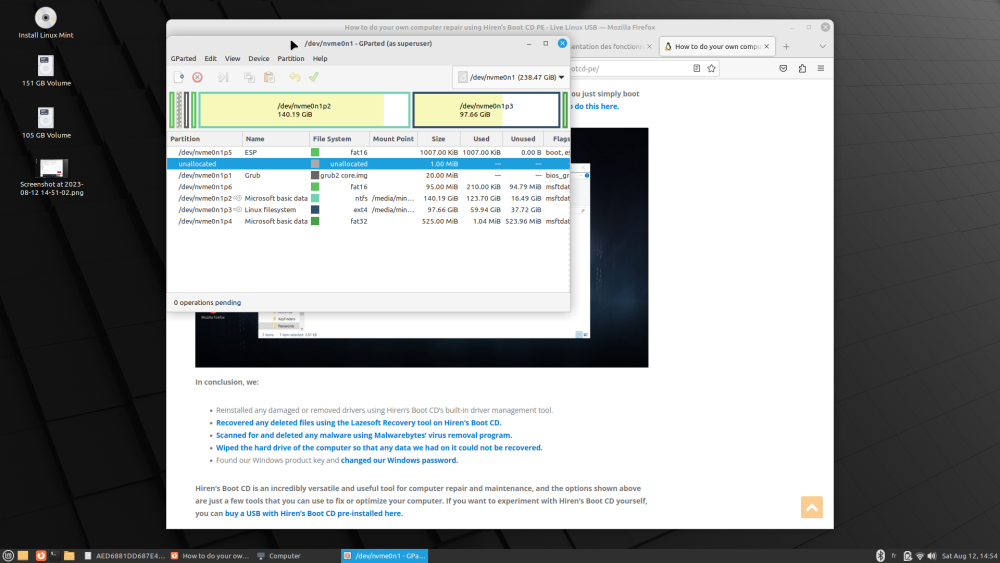Click the Firefox Pocket save icon

click(783, 68)
